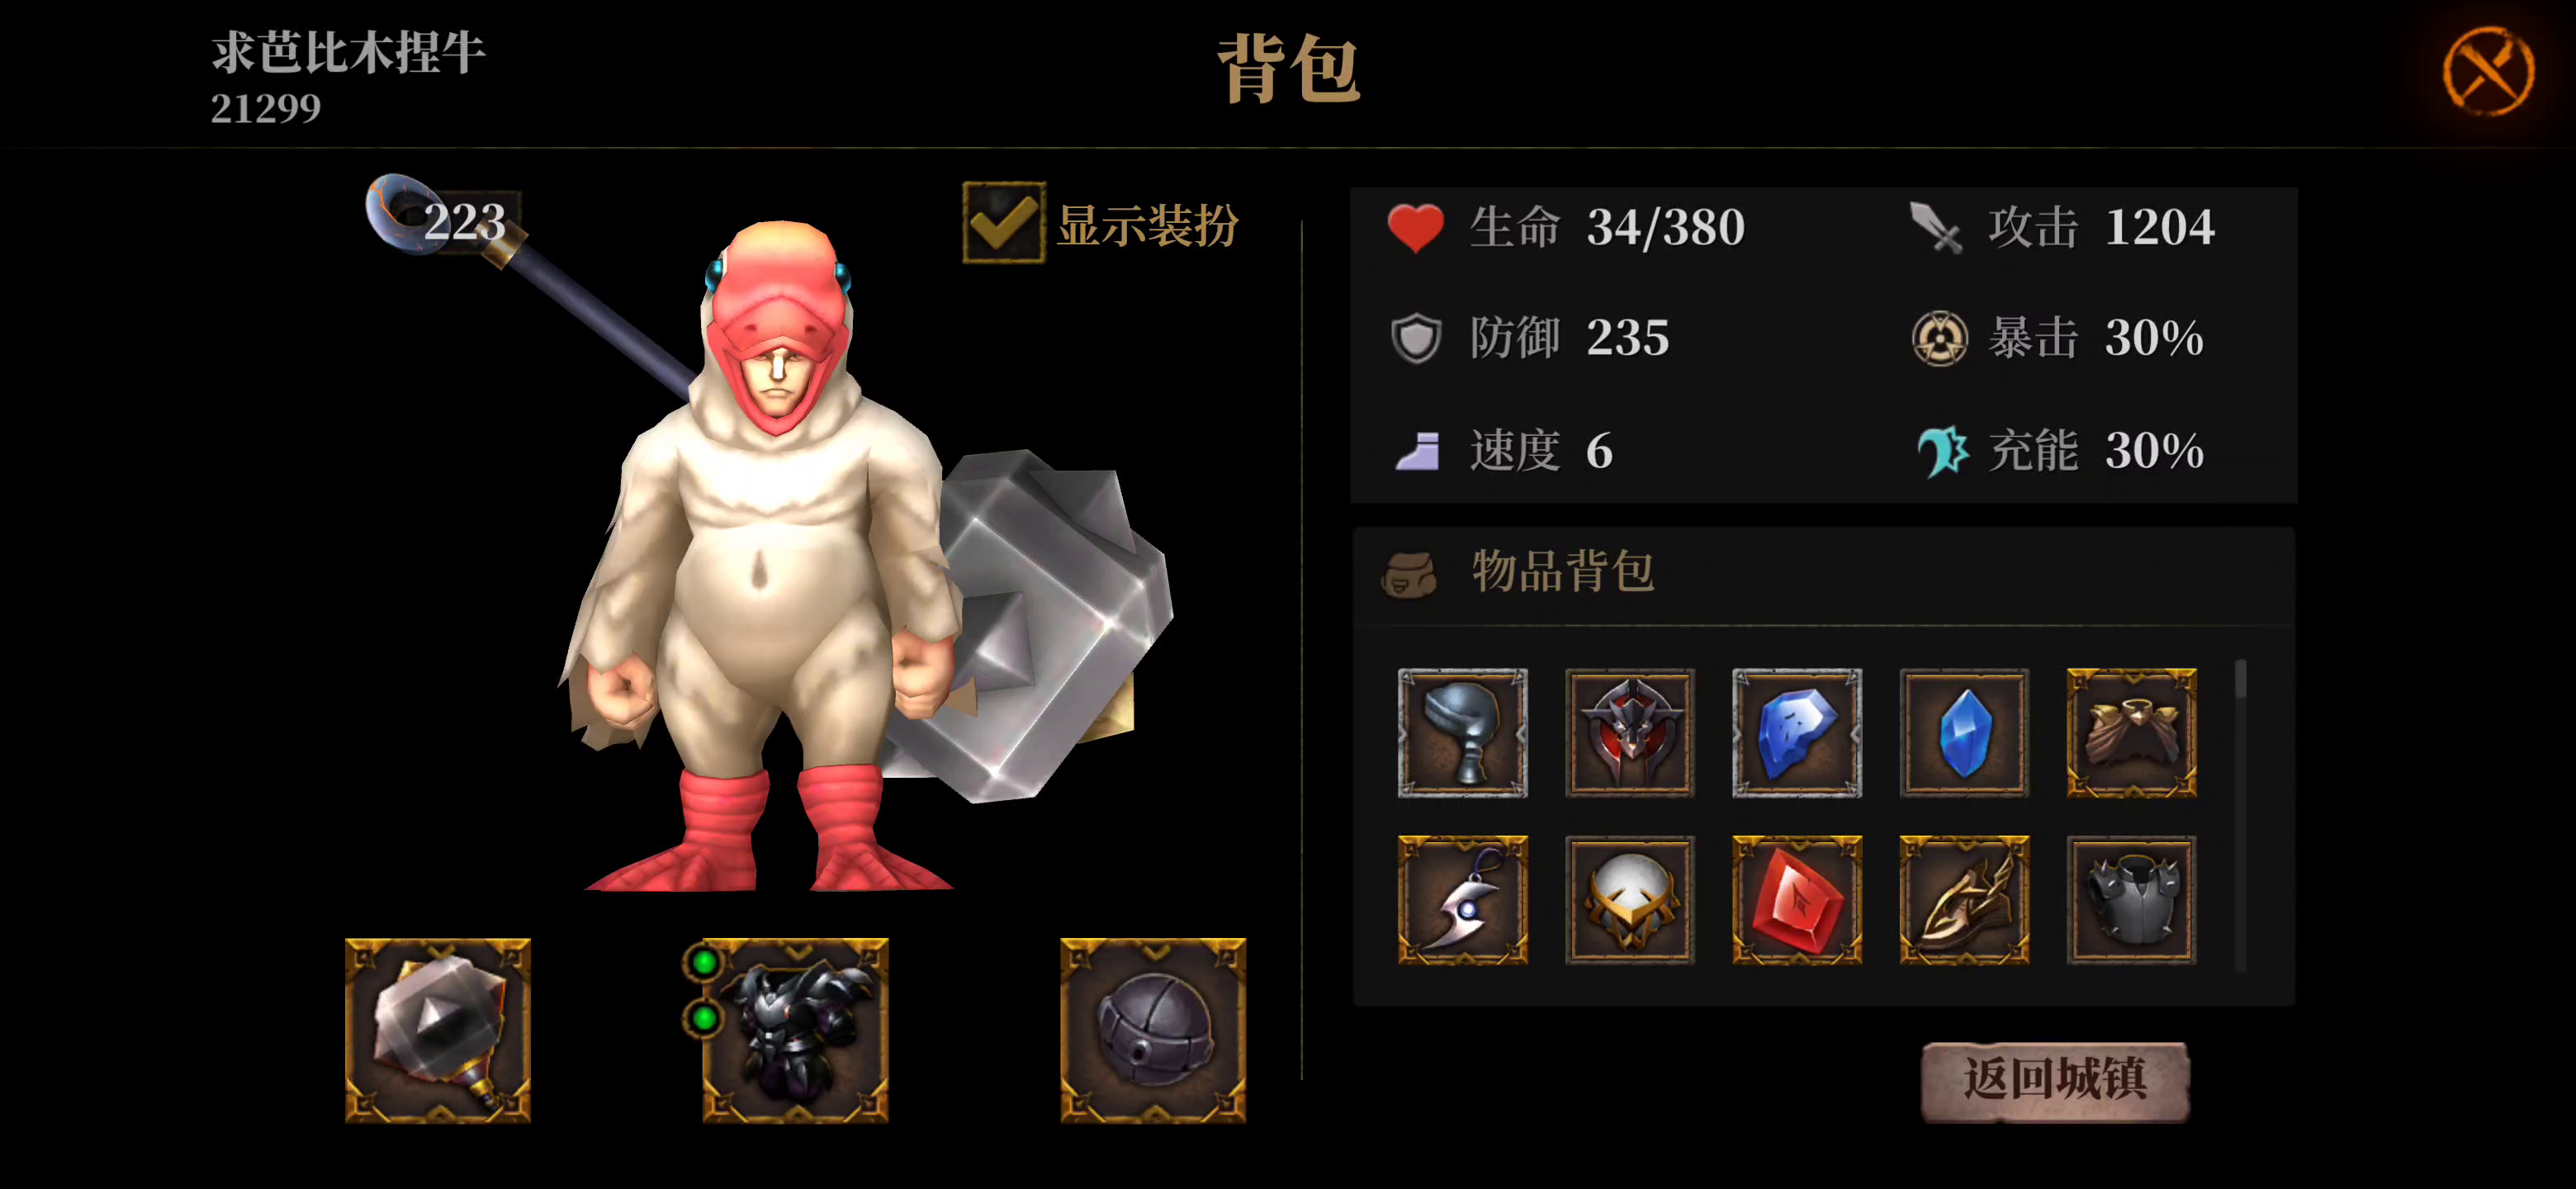Open the equipped dark armor slot
The width and height of the screenshot is (2576, 1189).
coord(795,1030)
